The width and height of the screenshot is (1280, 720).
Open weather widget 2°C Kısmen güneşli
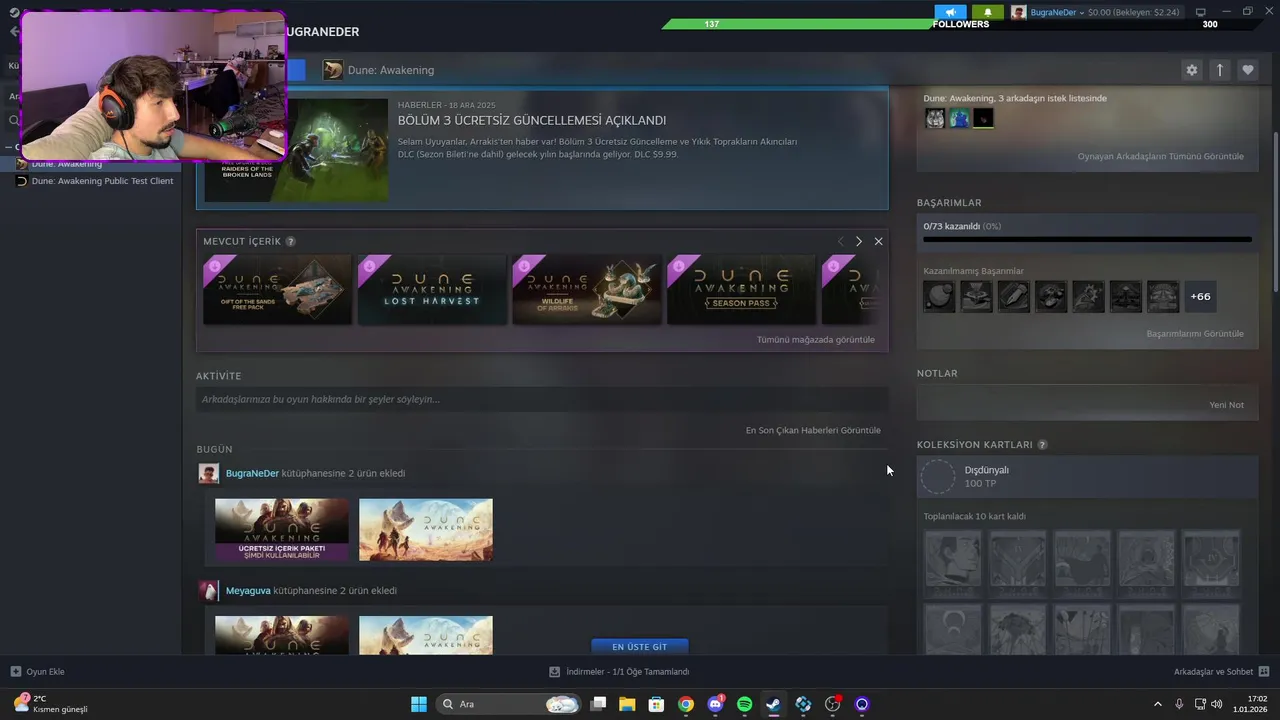point(52,704)
